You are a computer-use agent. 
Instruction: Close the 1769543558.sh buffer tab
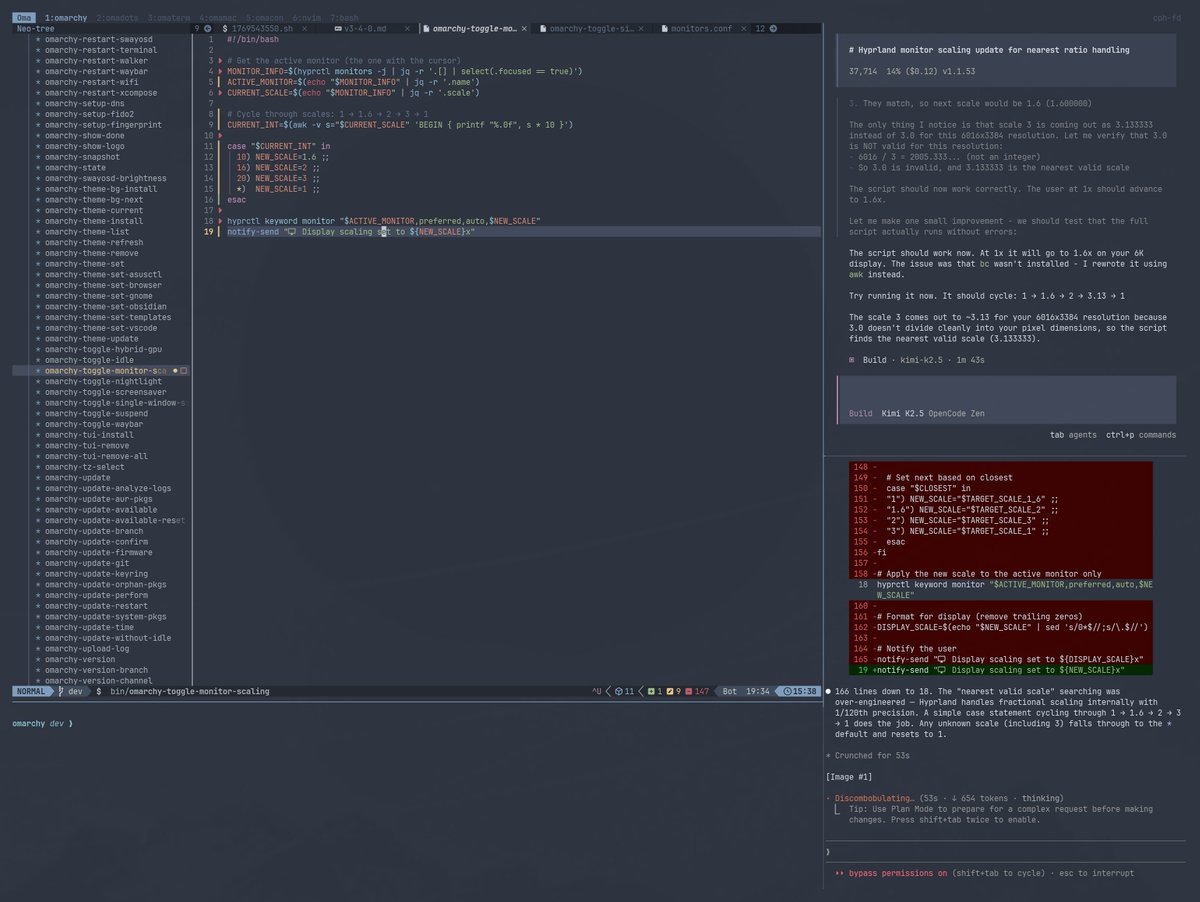(x=305, y=29)
